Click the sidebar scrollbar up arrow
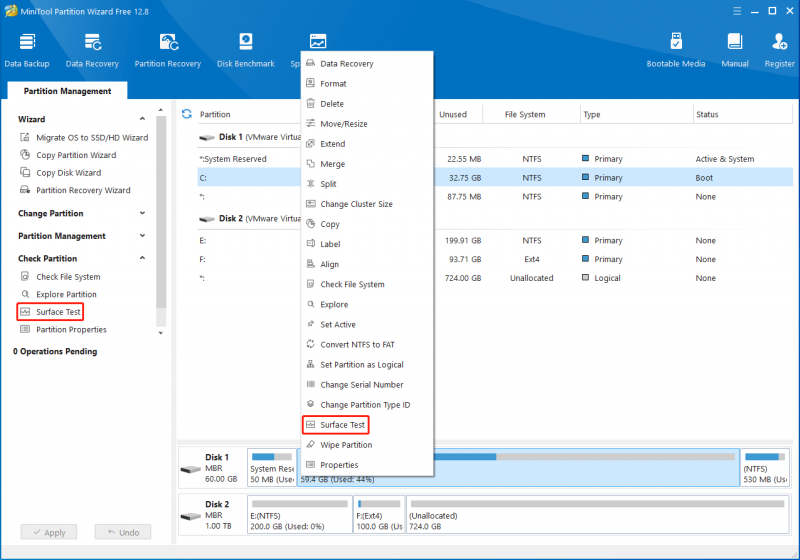This screenshot has height=560, width=800. [x=161, y=110]
